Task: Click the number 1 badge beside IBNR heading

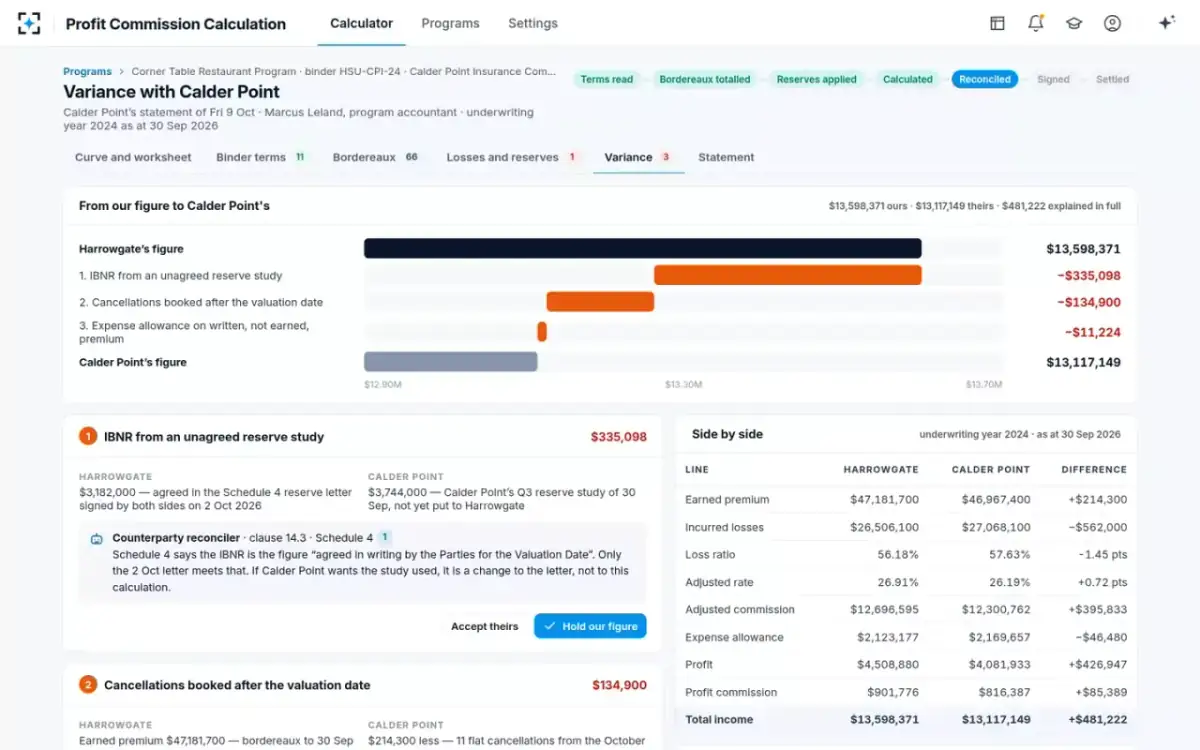Action: tap(88, 436)
